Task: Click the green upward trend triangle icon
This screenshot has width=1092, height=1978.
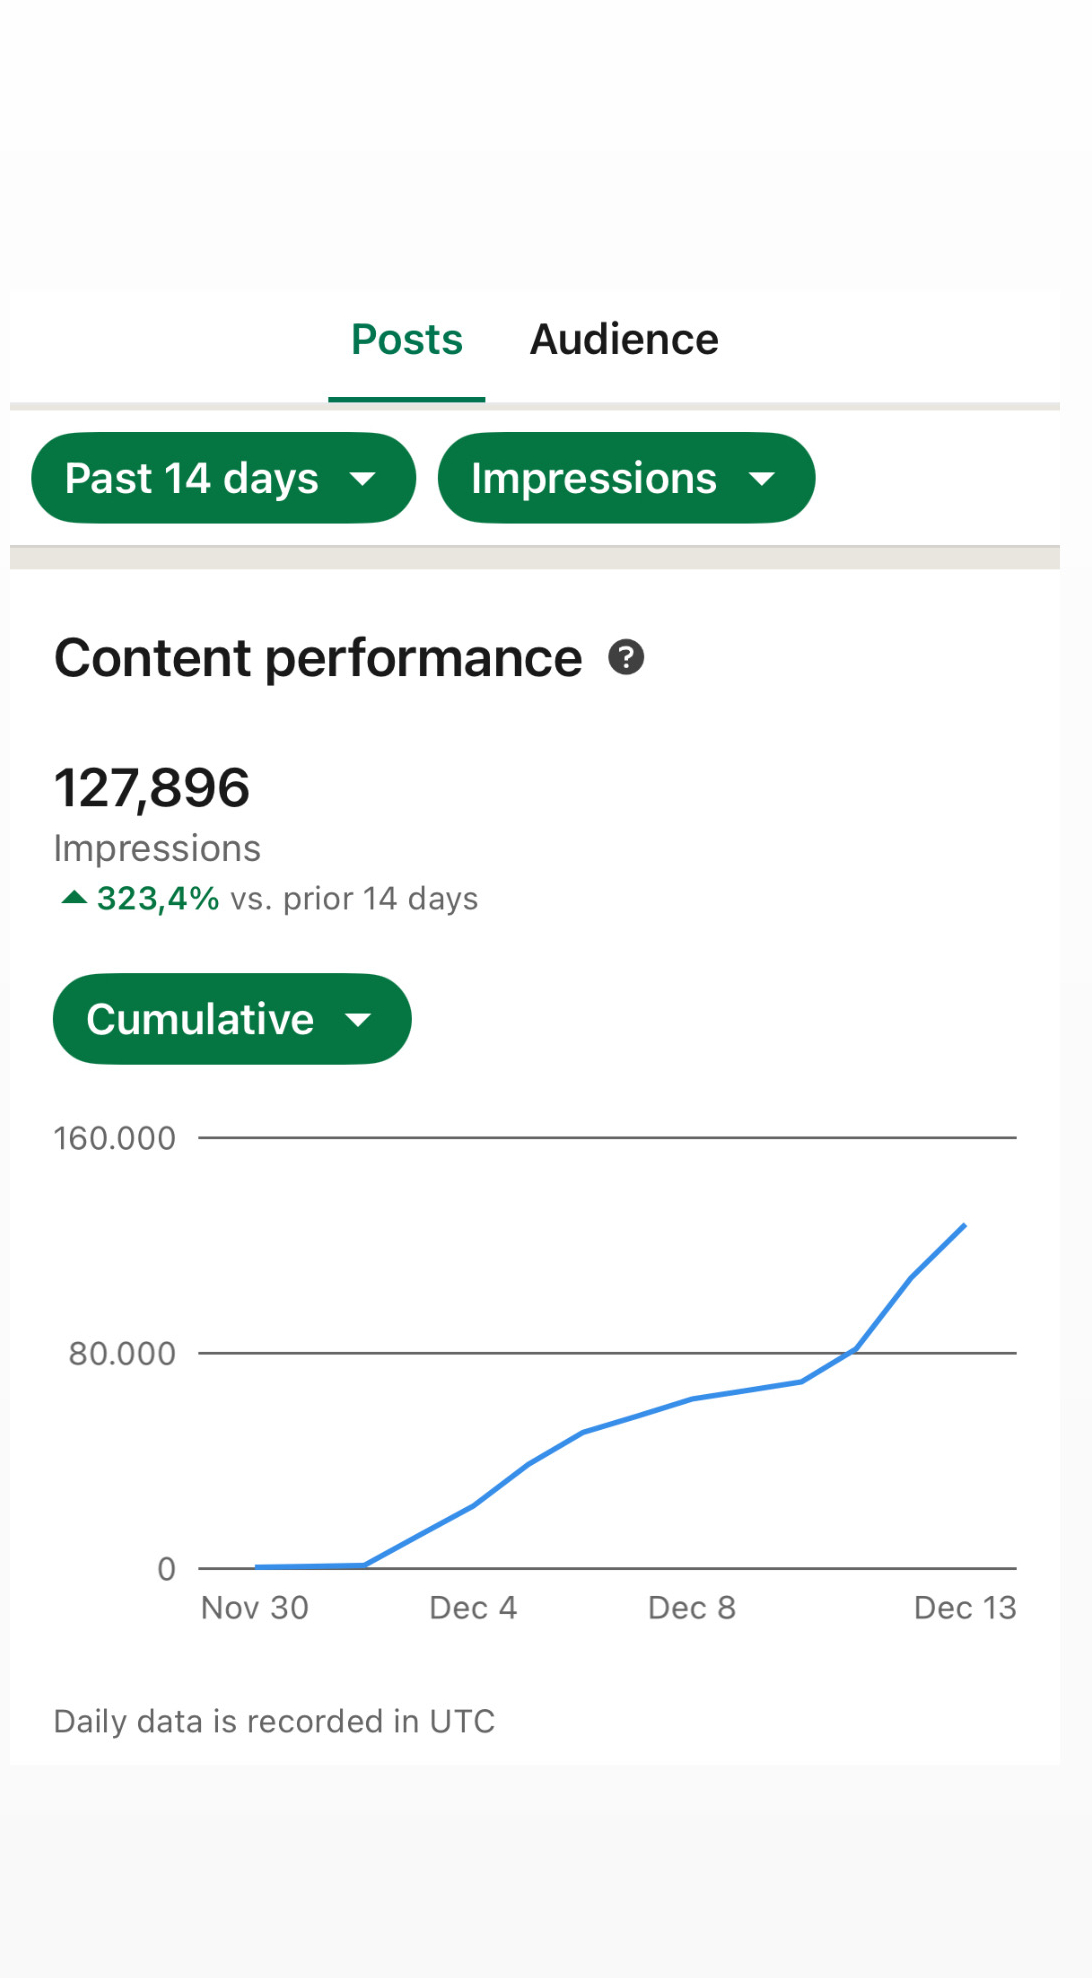Action: click(74, 897)
